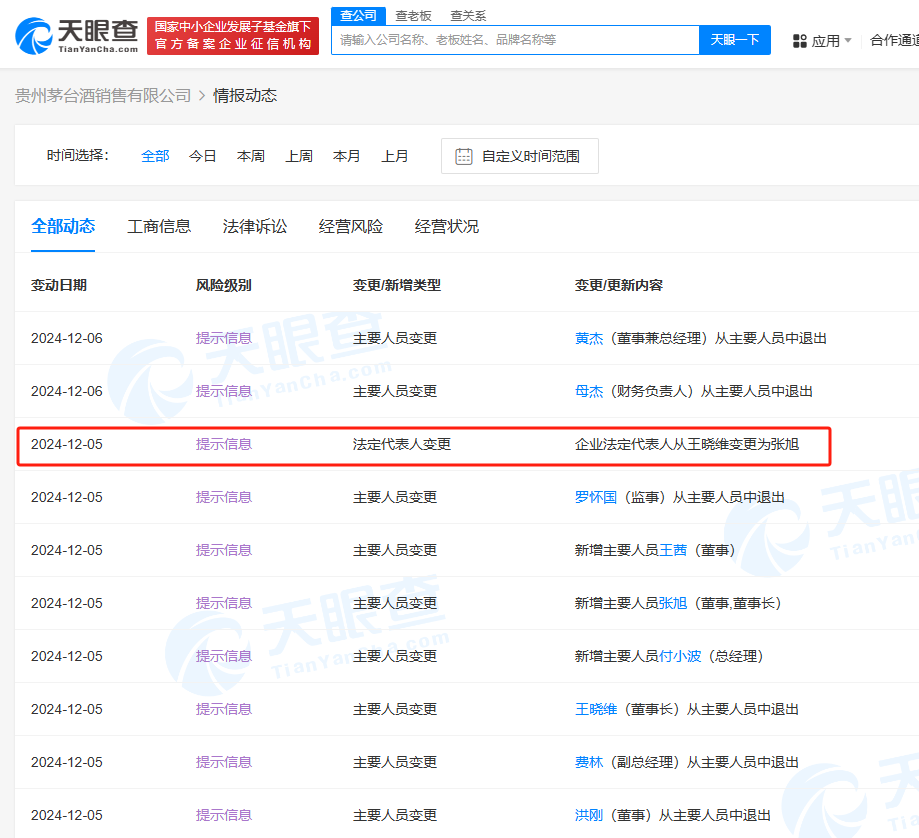Viewport: 919px width, 838px height.
Task: Click the 变更/更新内容 column header
Action: coord(619,285)
